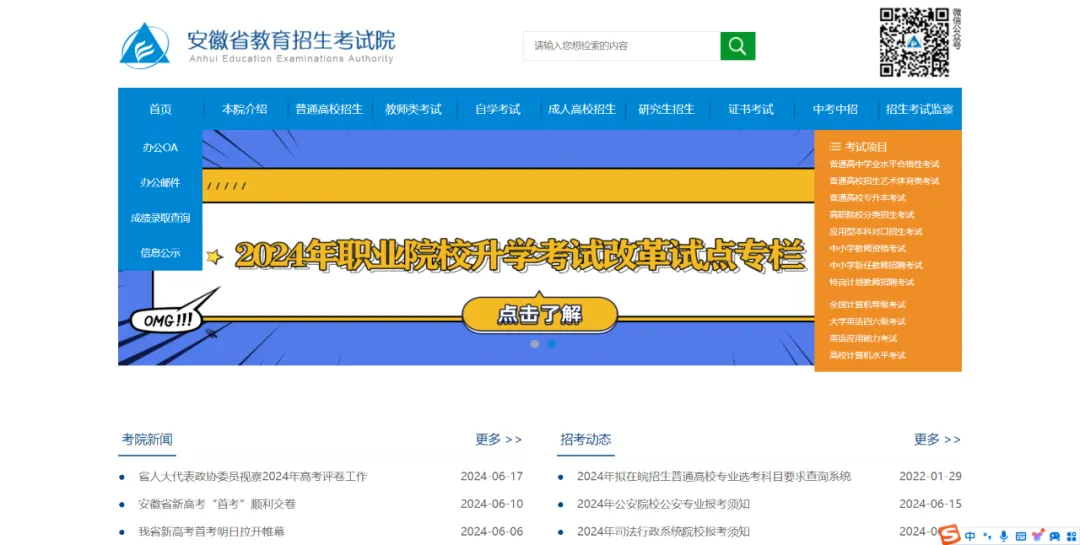The width and height of the screenshot is (1080, 545).
Task: Click the 点击了解 banner button
Action: click(539, 314)
